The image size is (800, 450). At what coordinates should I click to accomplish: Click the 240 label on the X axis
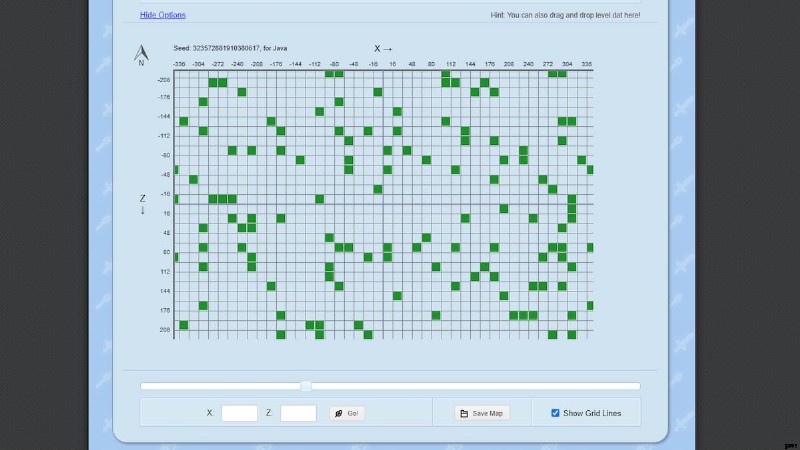(529, 62)
